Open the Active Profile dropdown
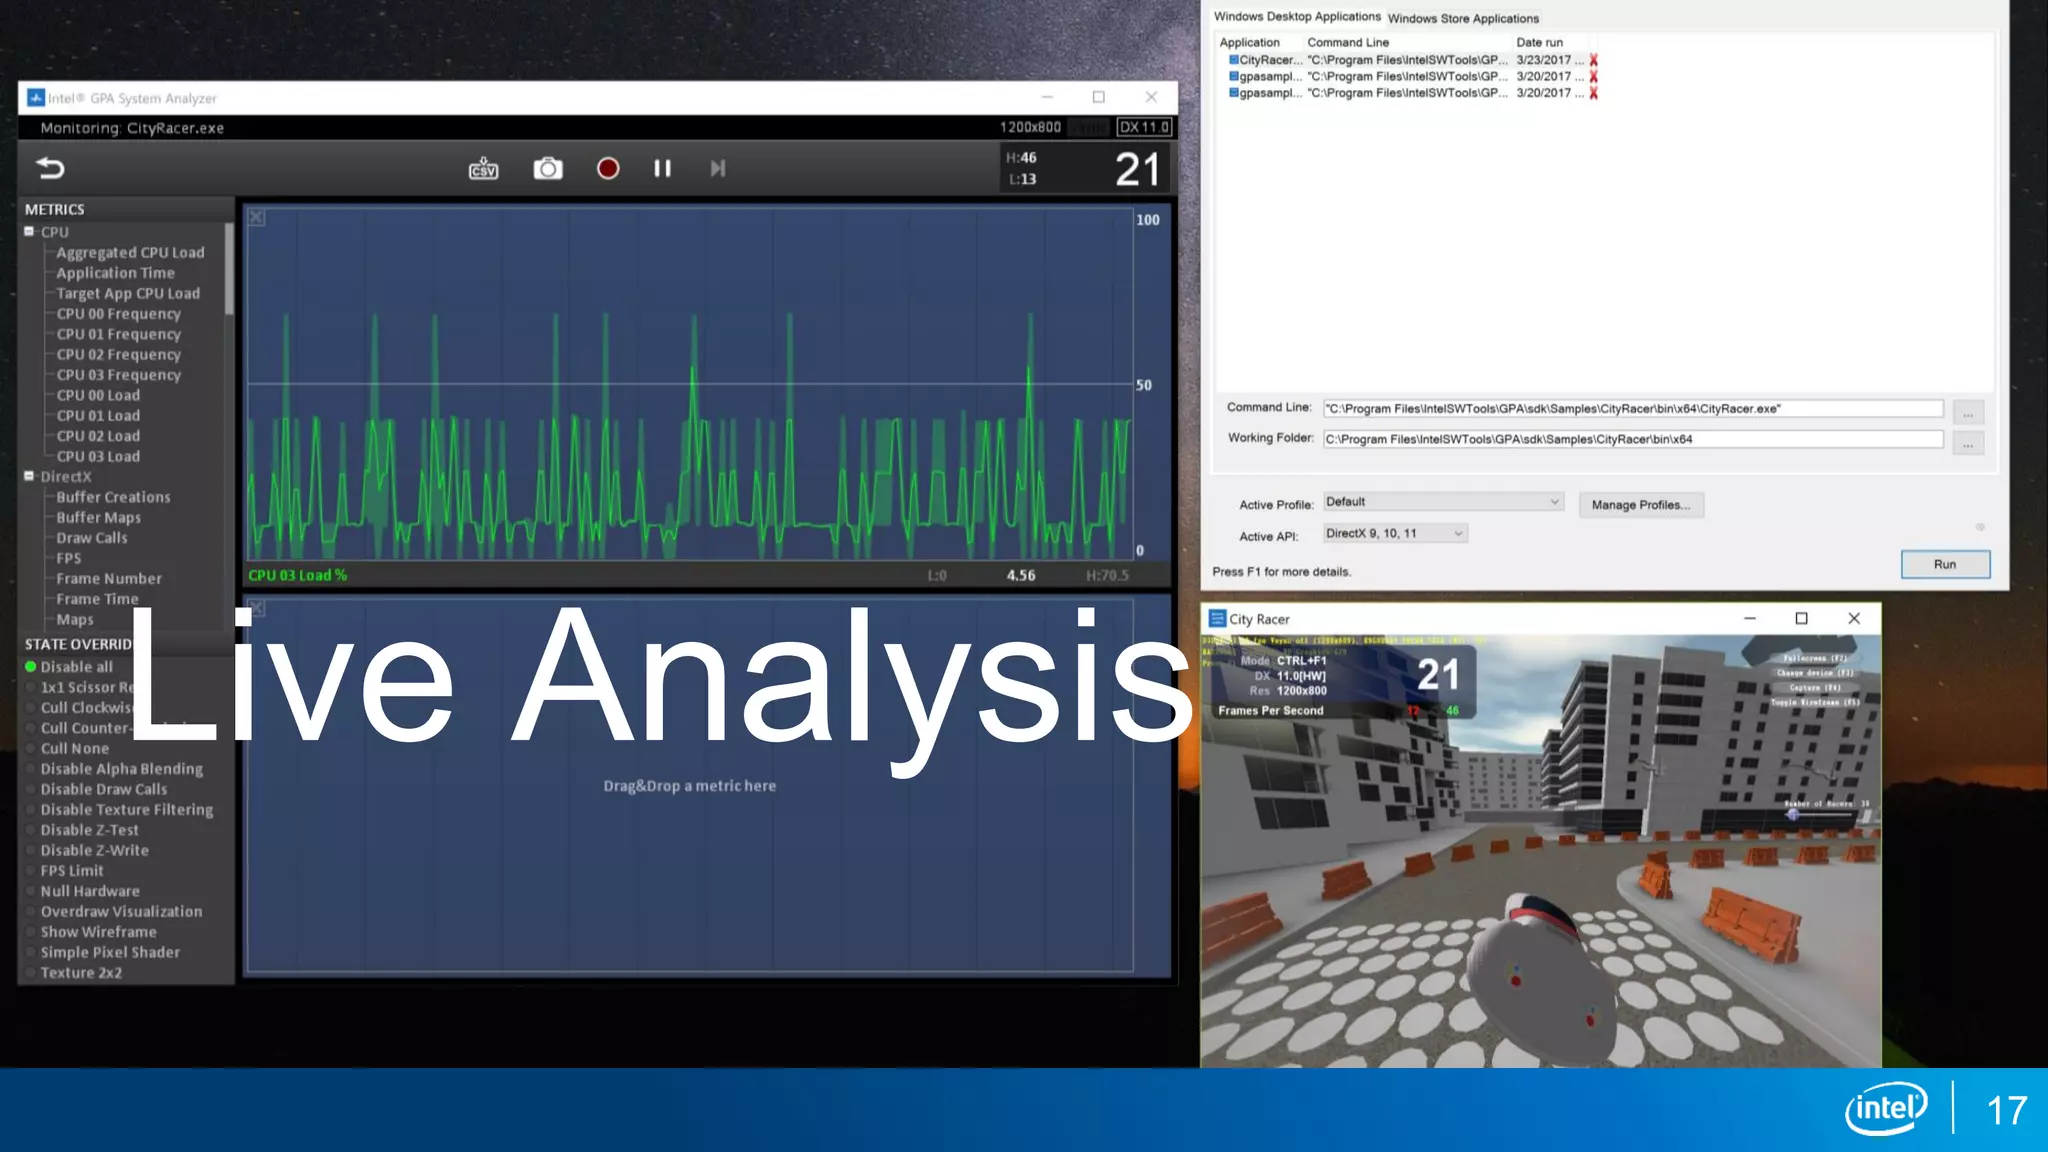The image size is (2048, 1152). click(x=1443, y=502)
